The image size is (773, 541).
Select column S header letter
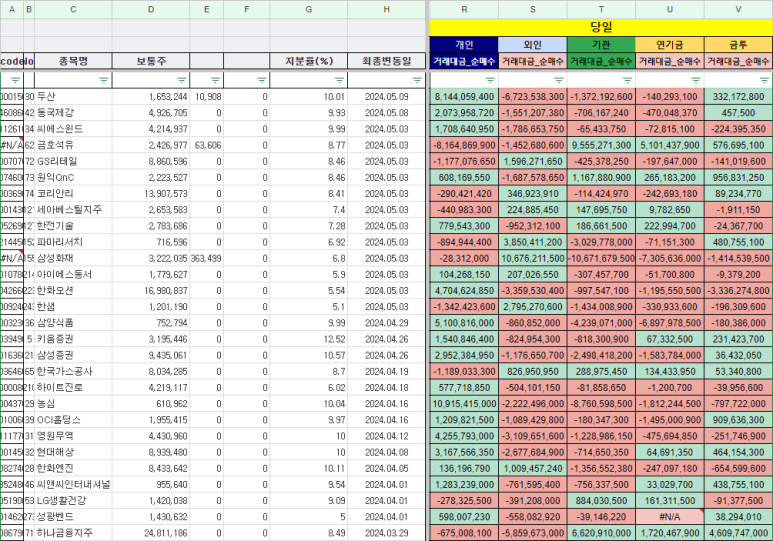tap(532, 9)
